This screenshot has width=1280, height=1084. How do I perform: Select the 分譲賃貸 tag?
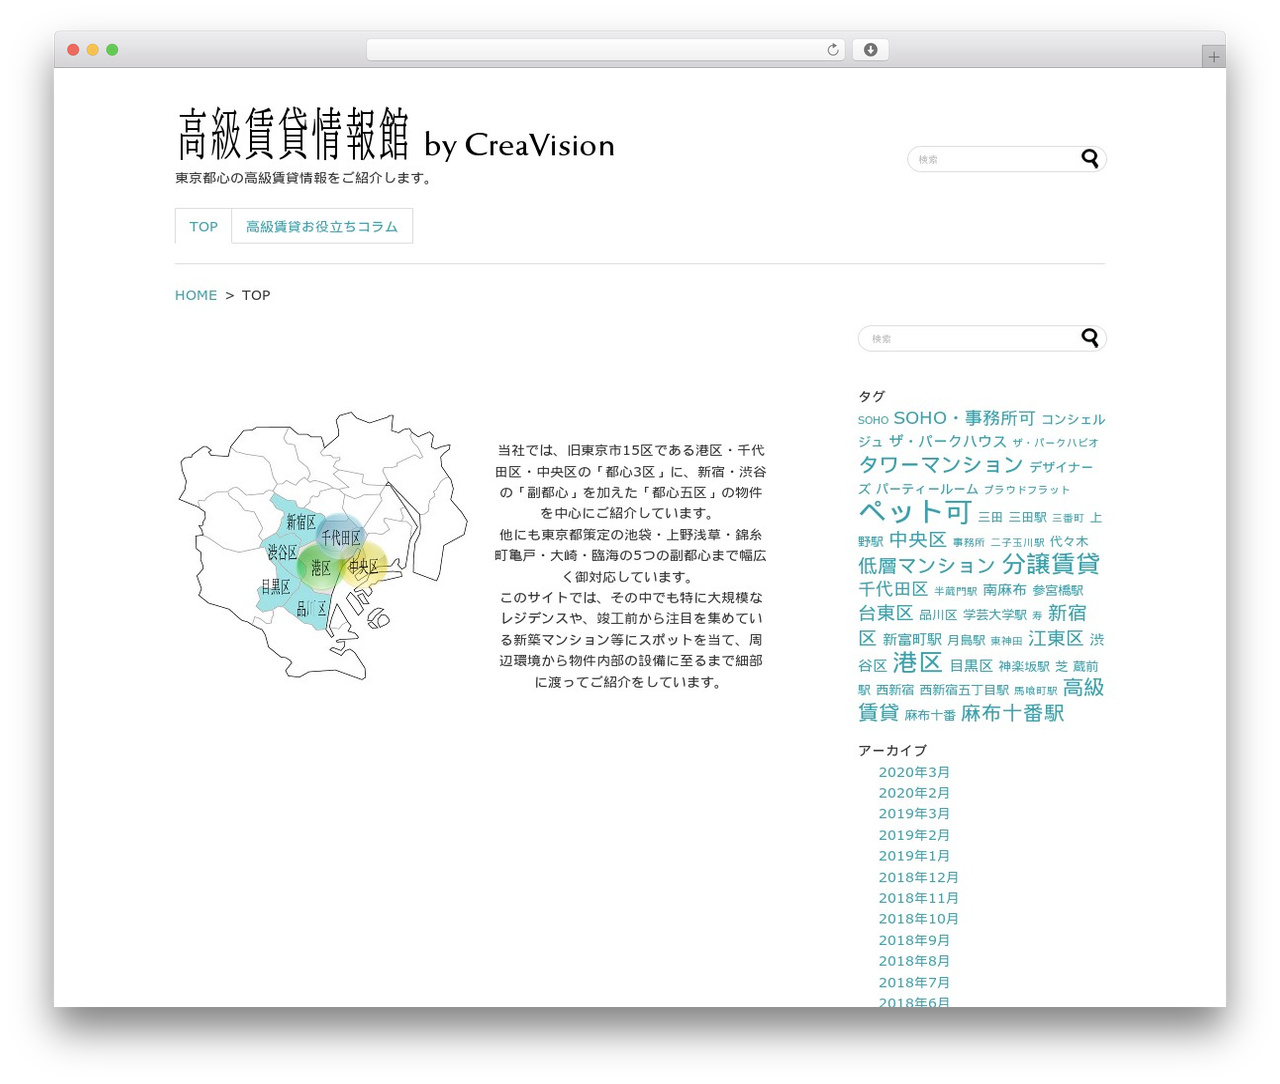pyautogui.click(x=1051, y=564)
